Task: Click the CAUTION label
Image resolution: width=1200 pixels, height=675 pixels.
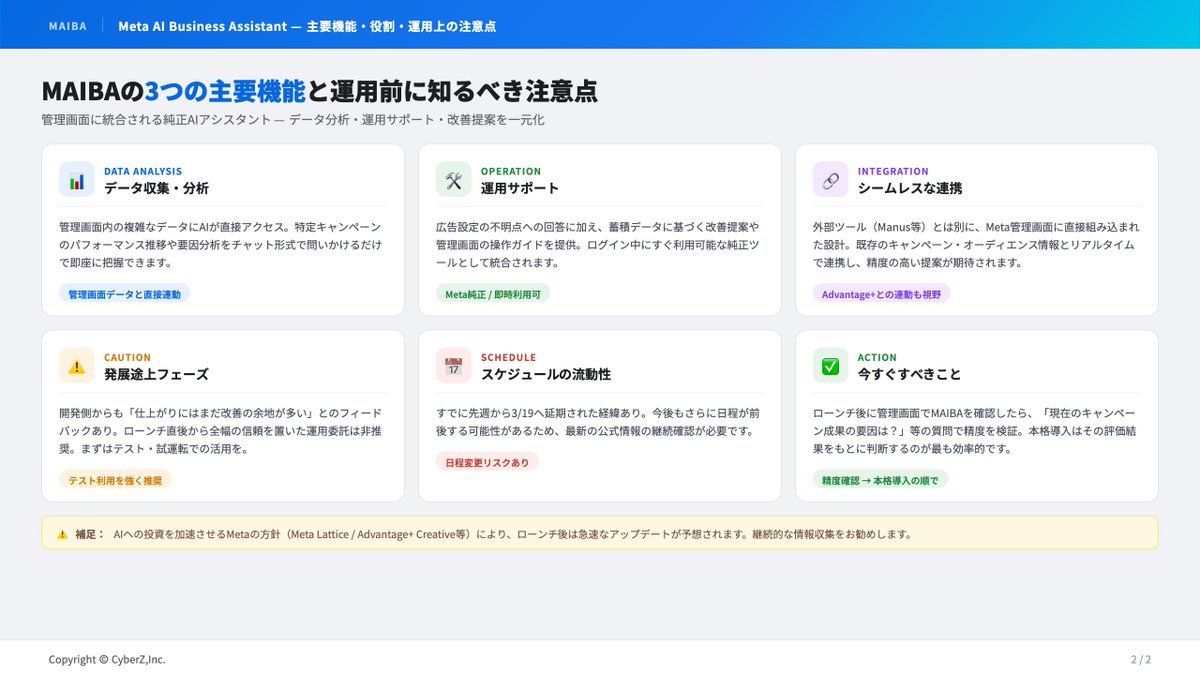Action: pos(128,357)
